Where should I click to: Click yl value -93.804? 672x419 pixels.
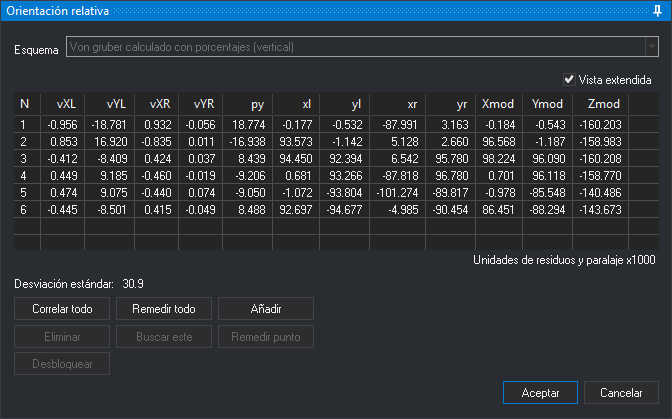tap(345, 193)
